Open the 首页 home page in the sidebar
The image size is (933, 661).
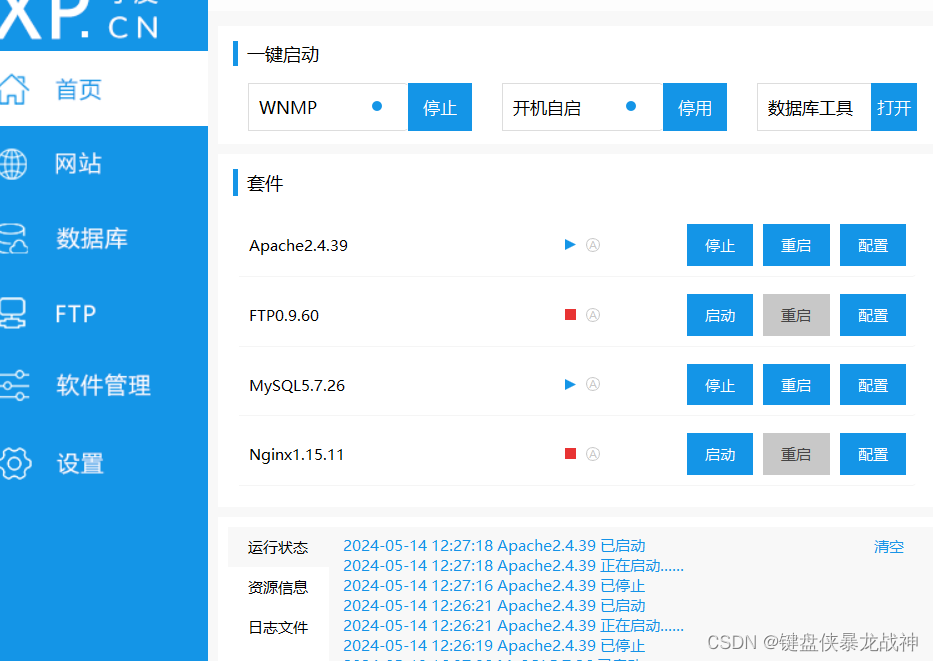click(x=78, y=89)
